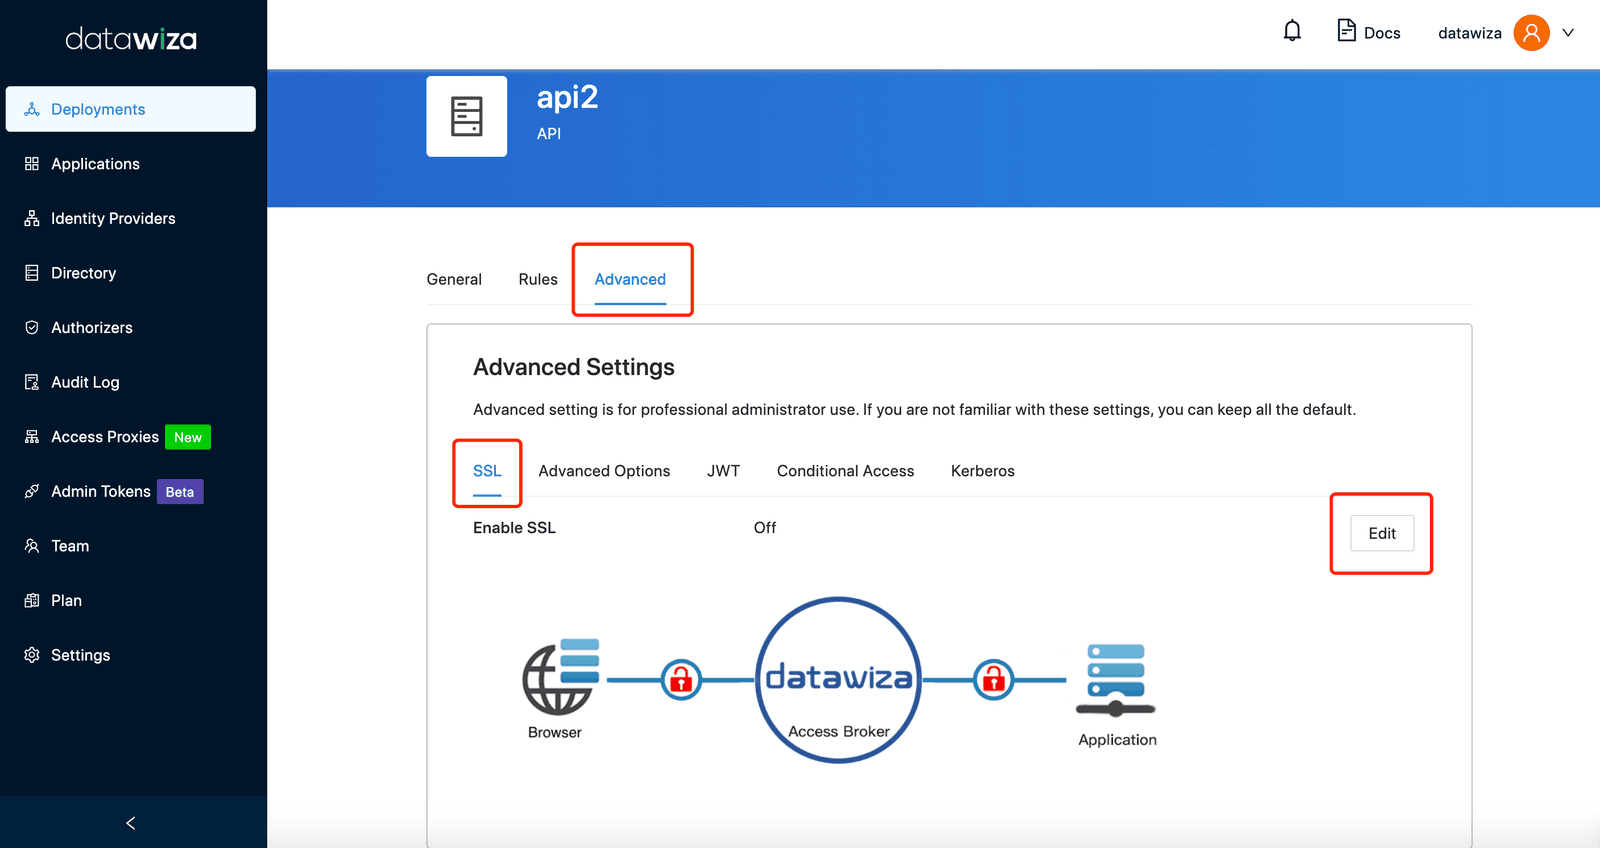The image size is (1600, 848).
Task: Click the Advanced Settings heading
Action: pos(574,367)
